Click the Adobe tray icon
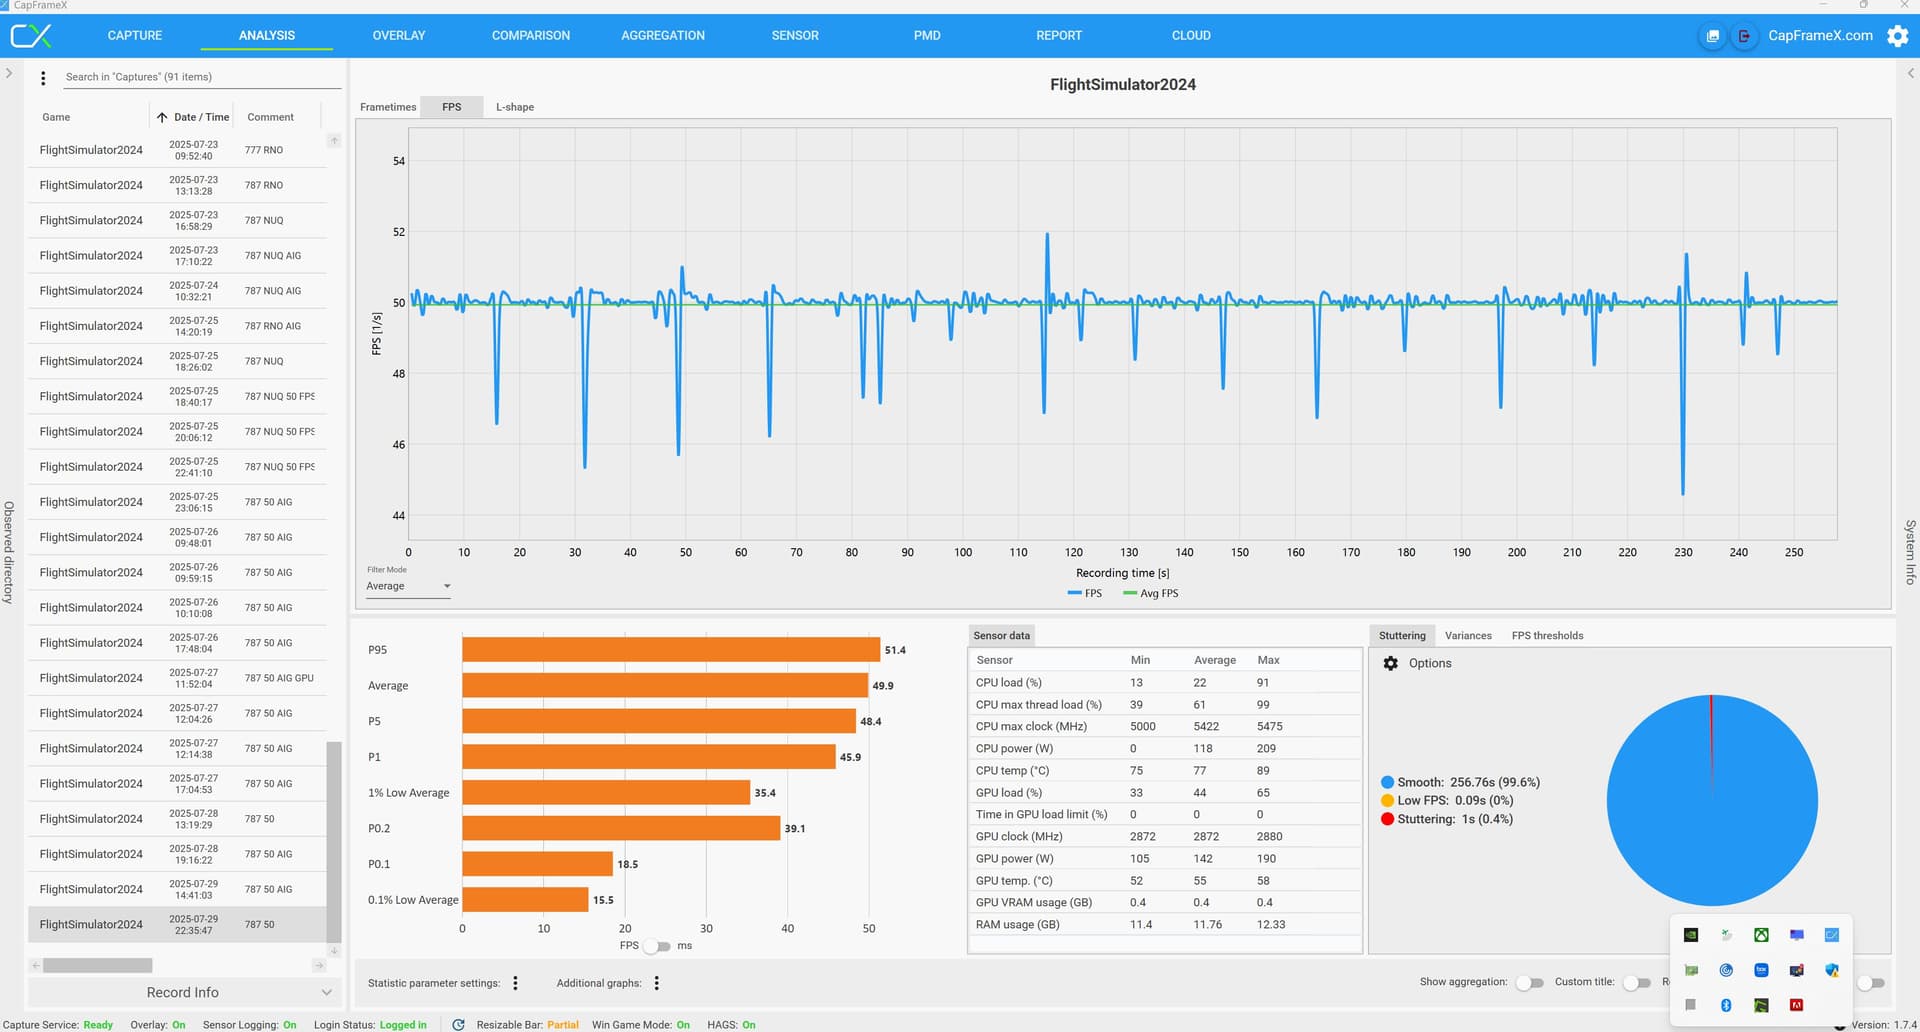Image resolution: width=1920 pixels, height=1032 pixels. pyautogui.click(x=1796, y=1005)
